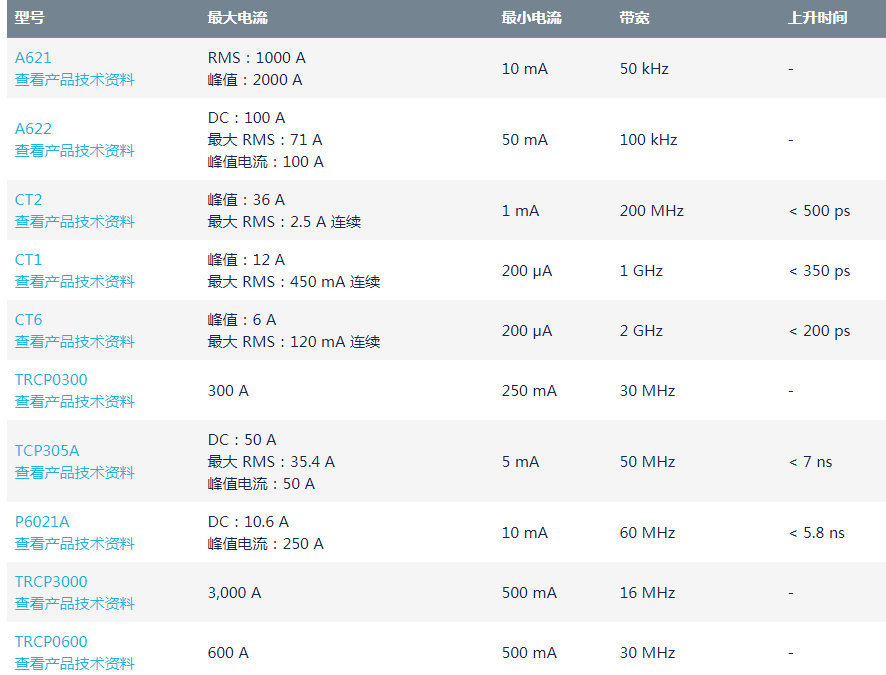Select '最大 RMS：120 mA 连续' text
Viewport: 886px width, 675px height.
pos(294,342)
